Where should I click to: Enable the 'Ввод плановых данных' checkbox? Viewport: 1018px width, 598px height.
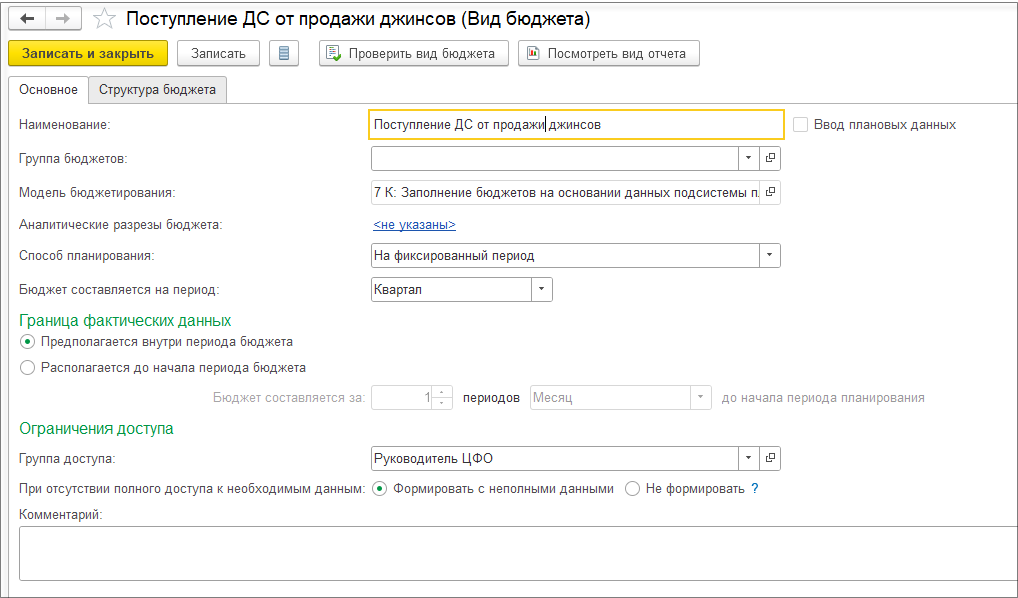(800, 125)
